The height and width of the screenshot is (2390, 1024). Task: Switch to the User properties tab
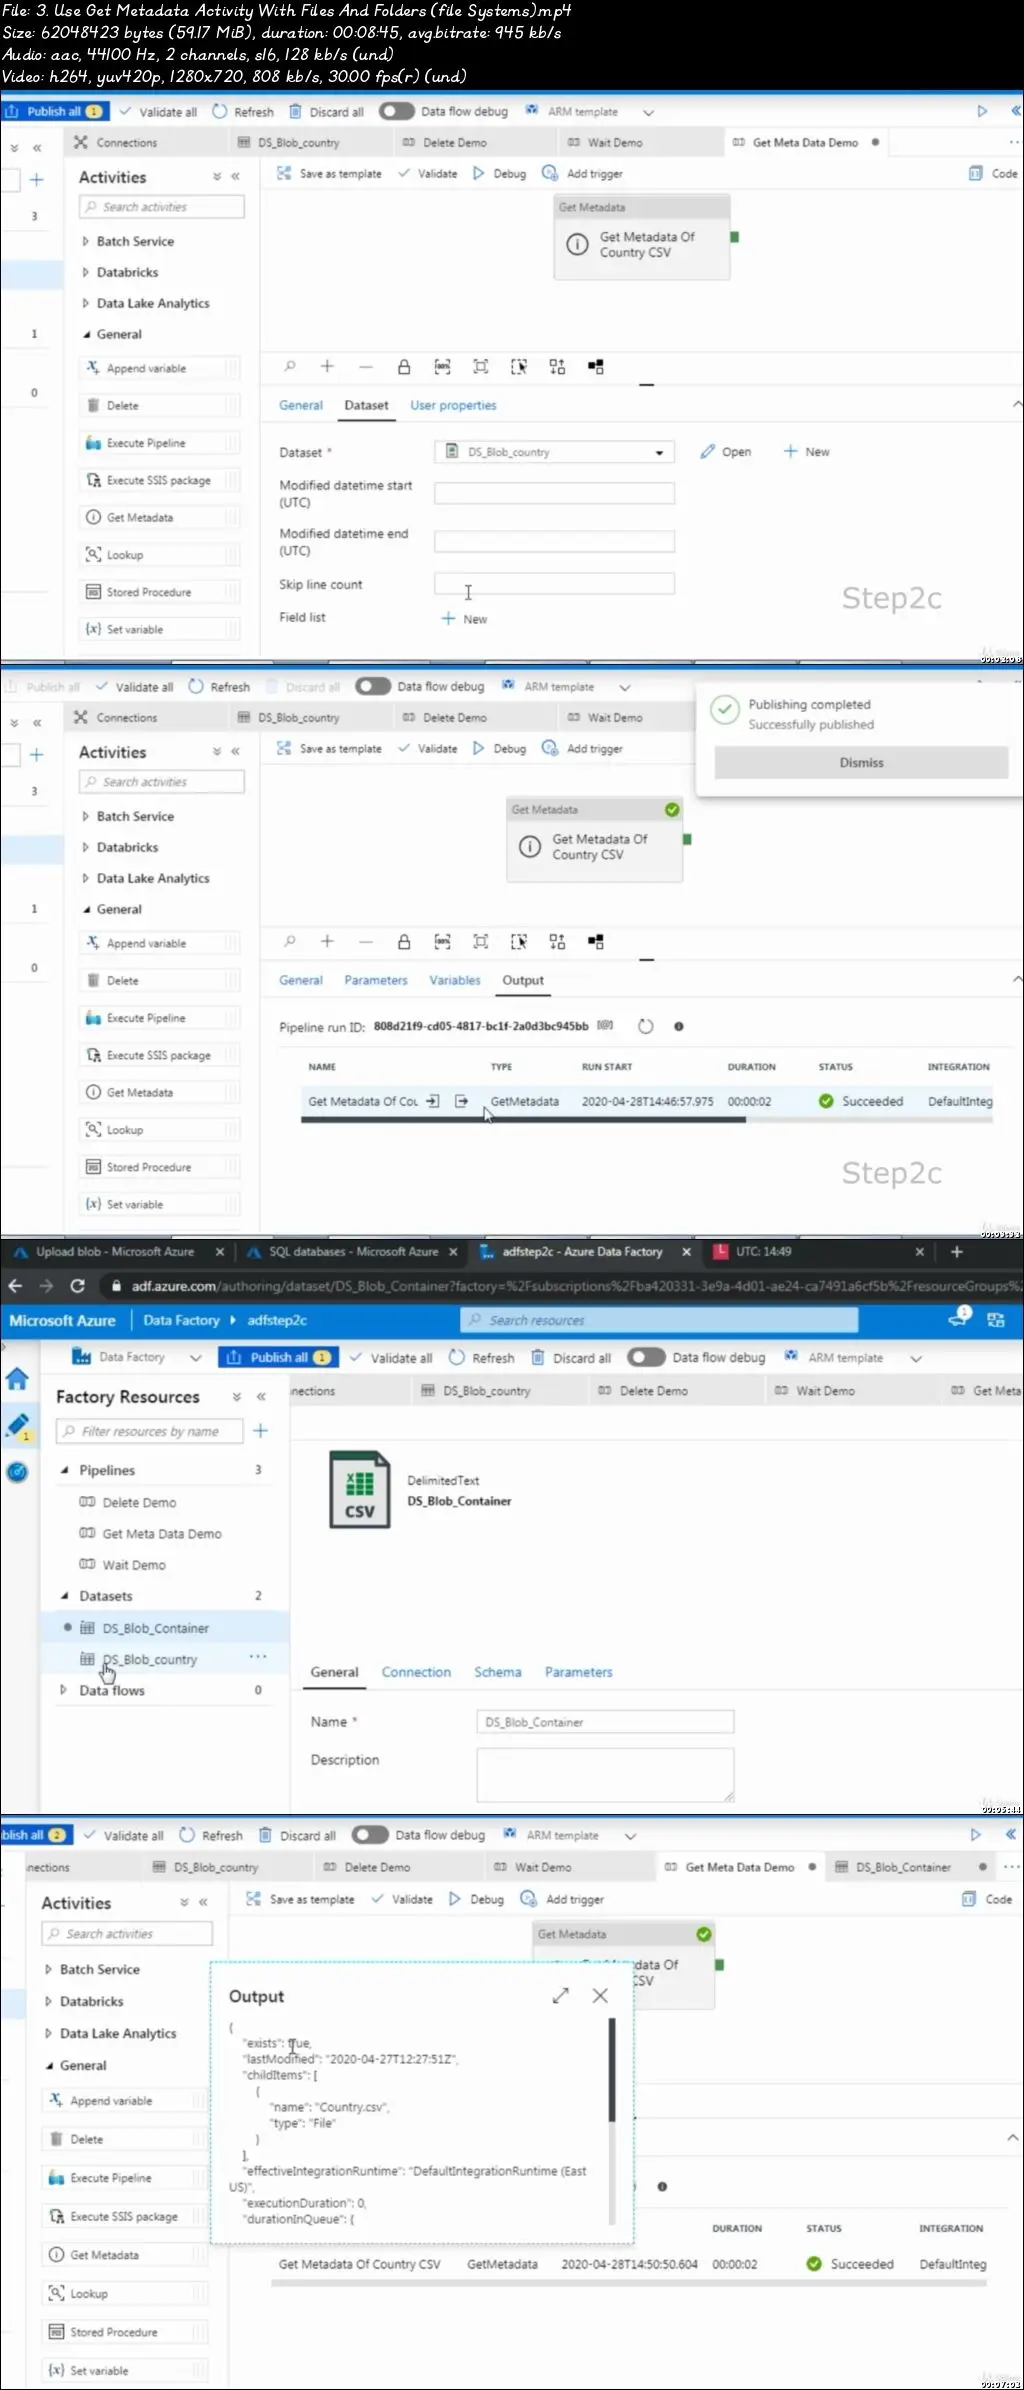pyautogui.click(x=453, y=405)
